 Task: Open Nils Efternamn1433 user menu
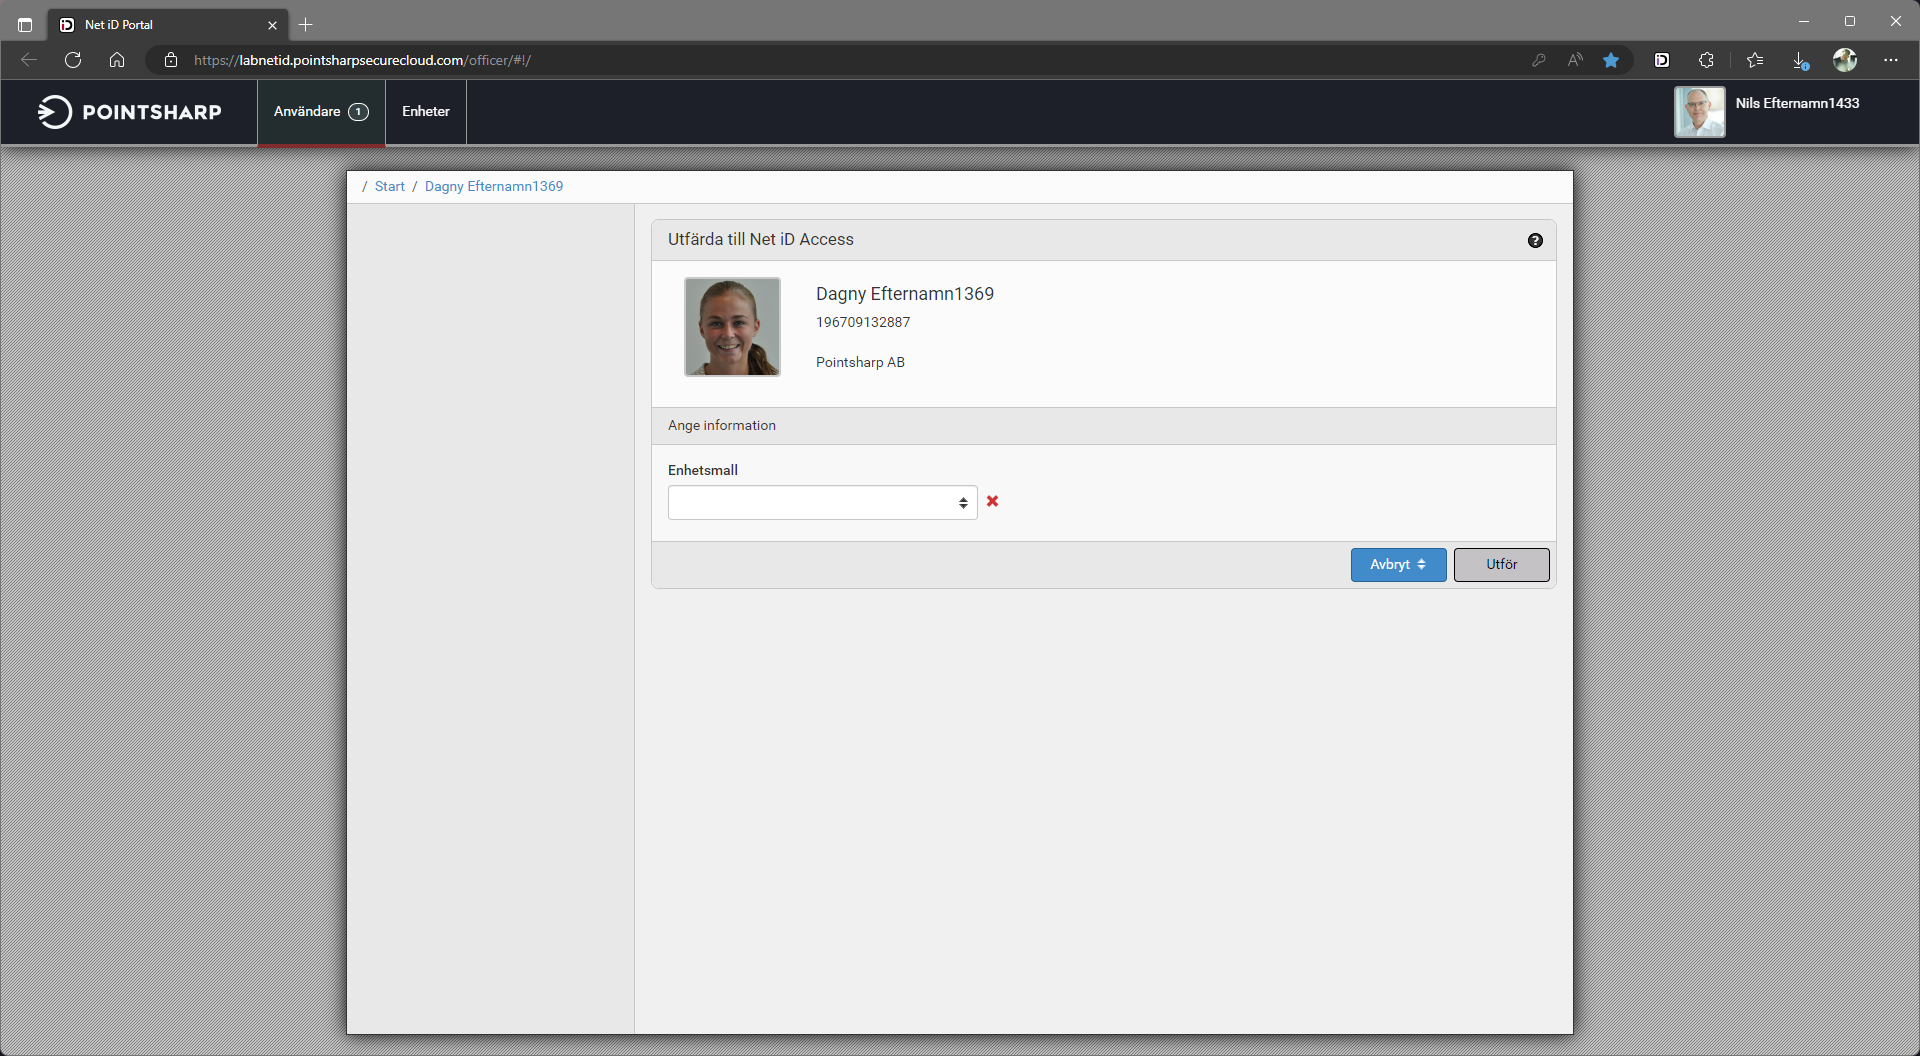tap(1796, 104)
